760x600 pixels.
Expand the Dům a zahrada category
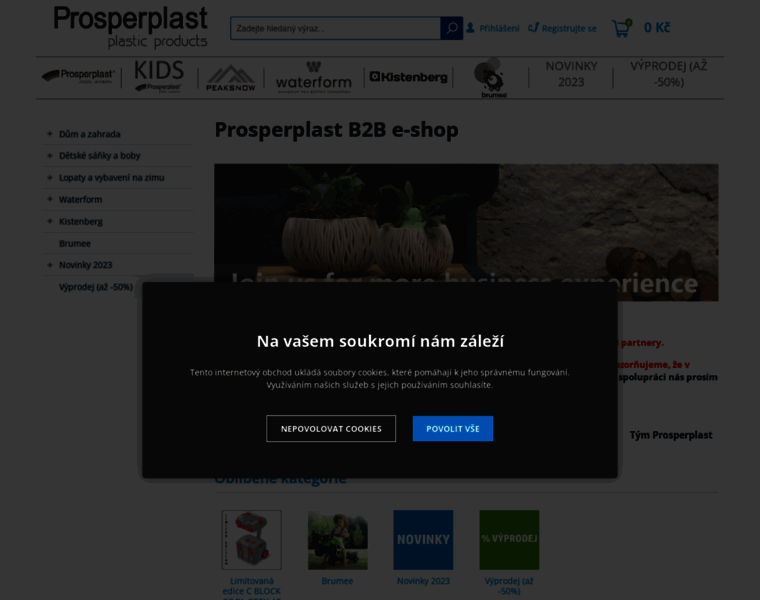[x=49, y=134]
